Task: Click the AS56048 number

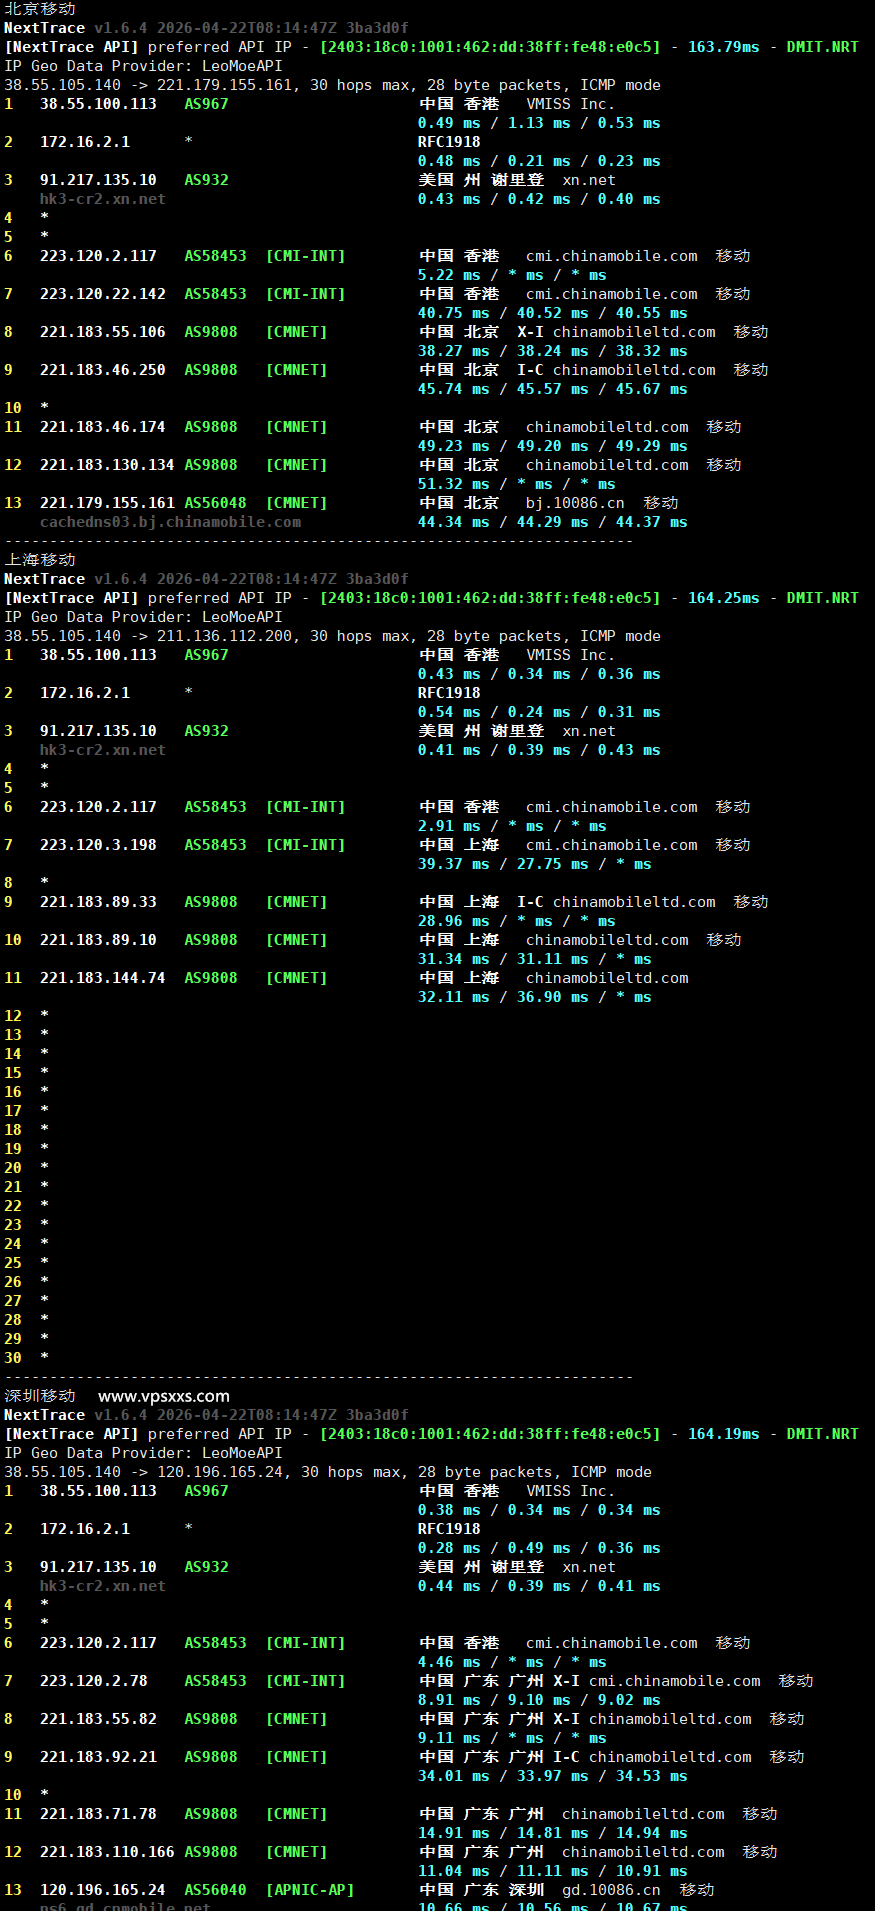Action: pyautogui.click(x=215, y=503)
